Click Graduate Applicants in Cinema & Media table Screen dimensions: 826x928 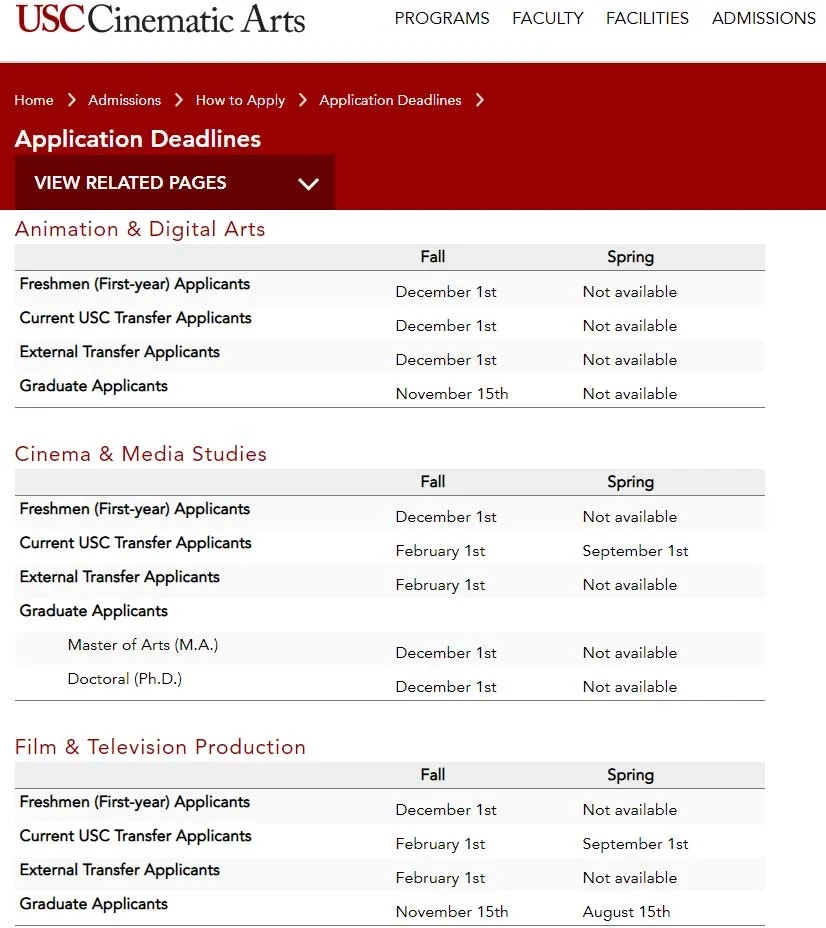(93, 611)
